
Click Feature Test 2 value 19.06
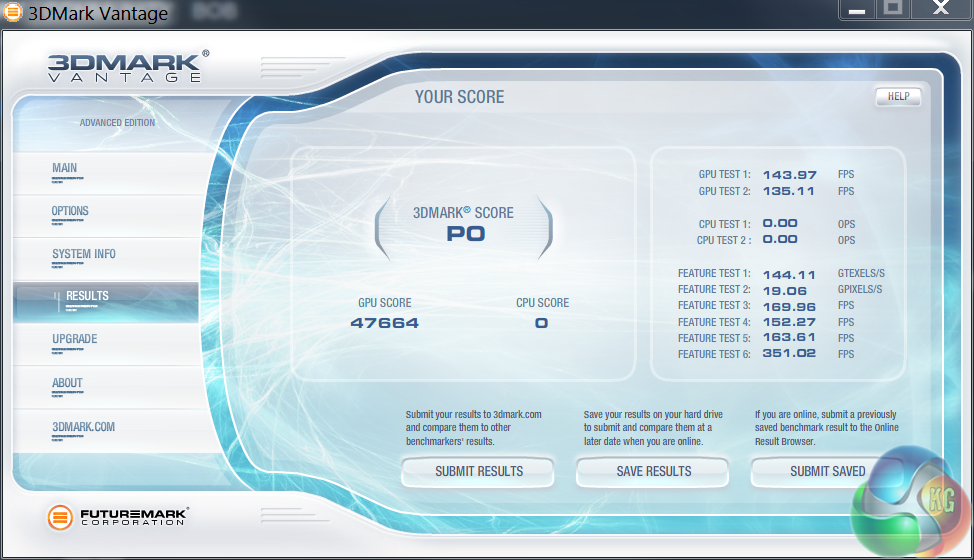pos(785,291)
